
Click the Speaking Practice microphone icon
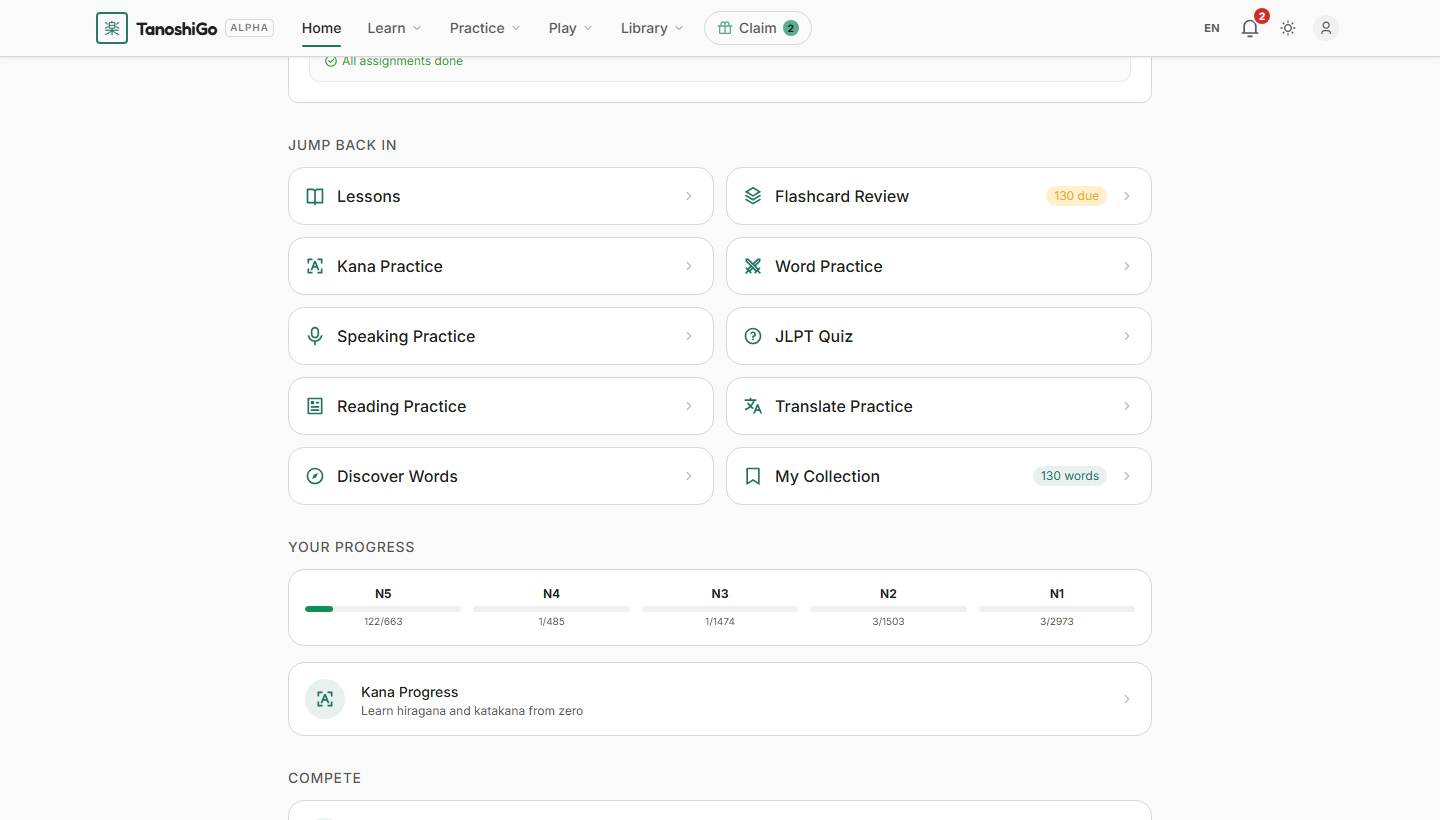coord(315,336)
